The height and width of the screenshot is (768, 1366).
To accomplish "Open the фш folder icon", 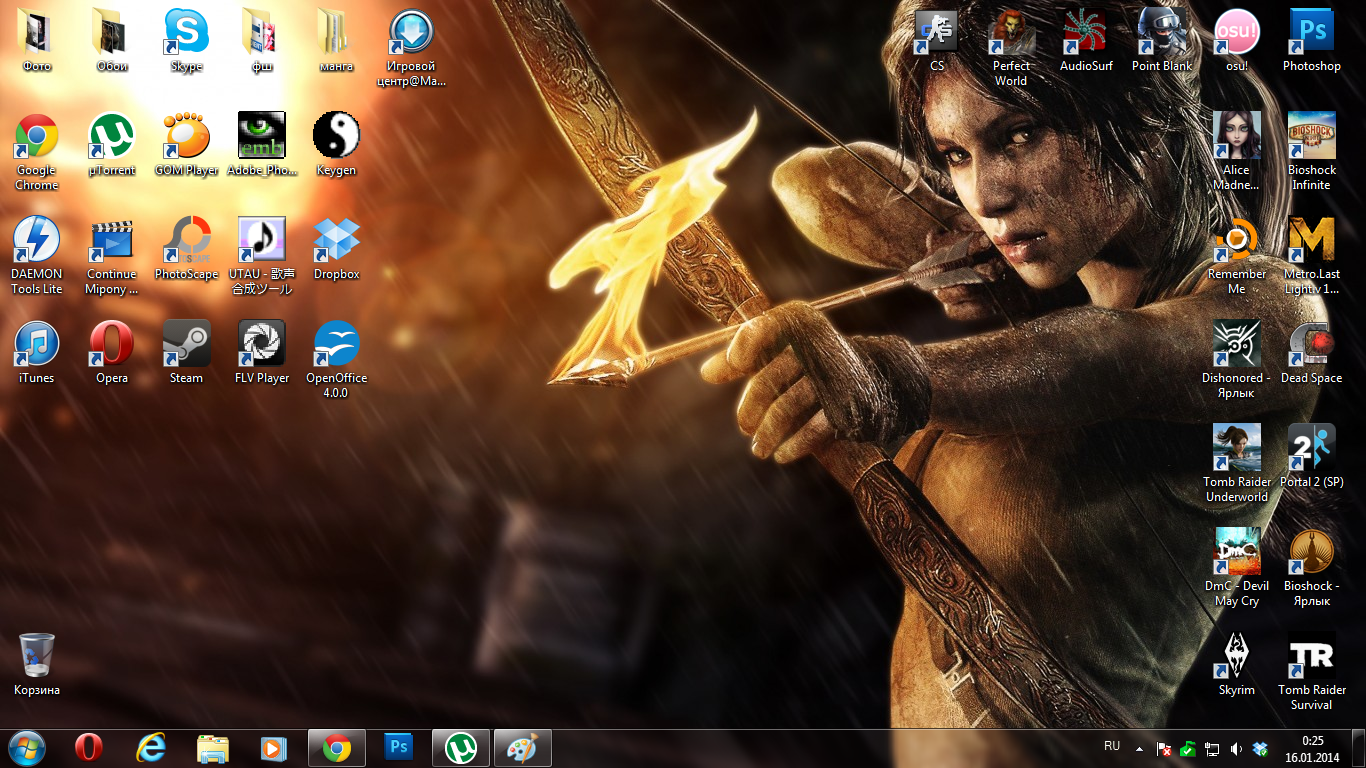I will [x=261, y=40].
